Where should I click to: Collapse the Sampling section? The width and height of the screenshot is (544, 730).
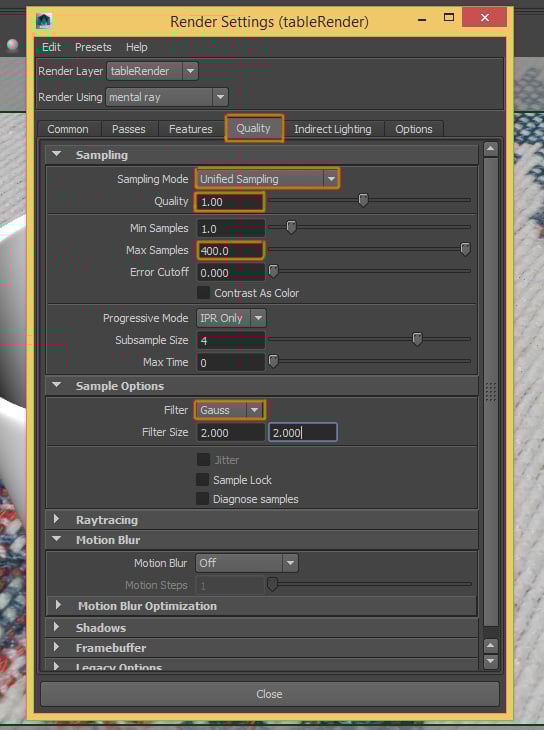tap(57, 154)
